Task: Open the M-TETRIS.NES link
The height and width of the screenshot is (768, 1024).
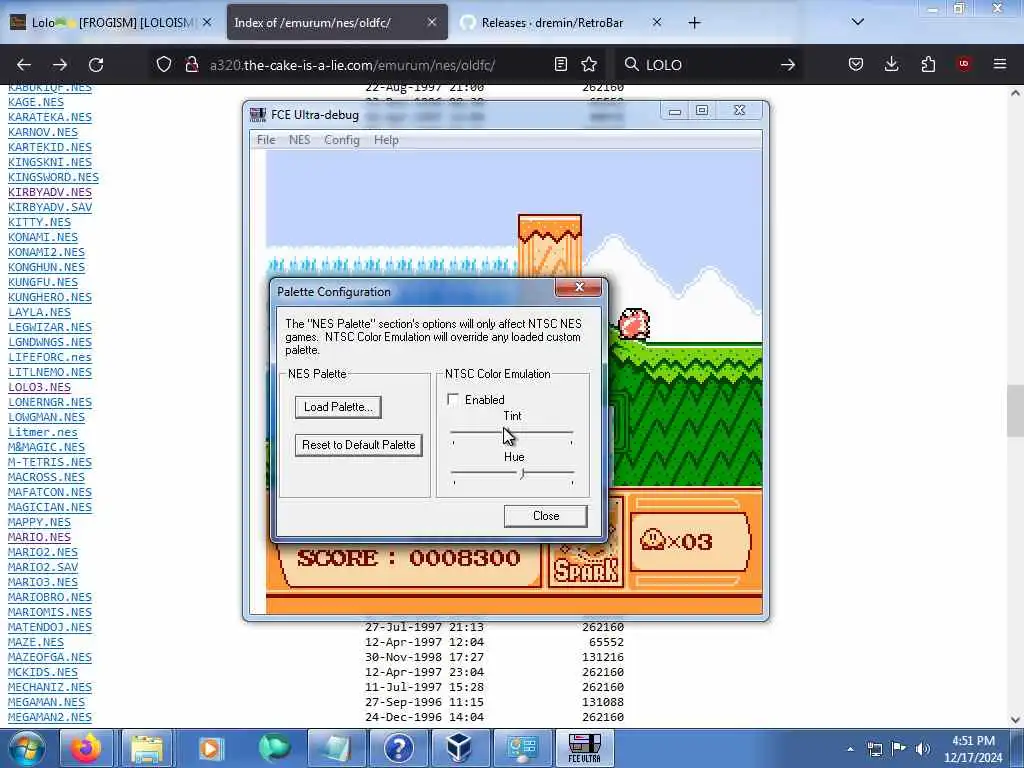Action: 50,462
